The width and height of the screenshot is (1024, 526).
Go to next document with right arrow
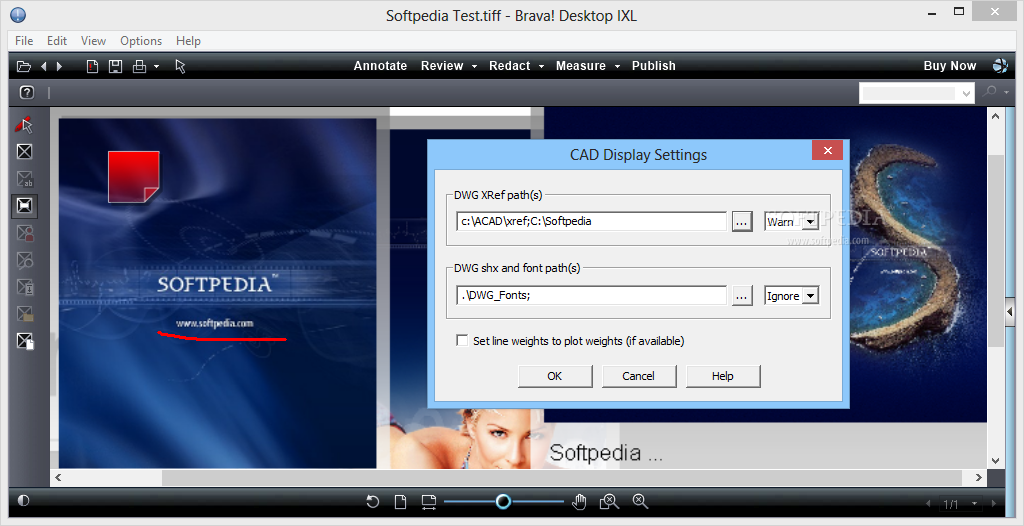59,66
